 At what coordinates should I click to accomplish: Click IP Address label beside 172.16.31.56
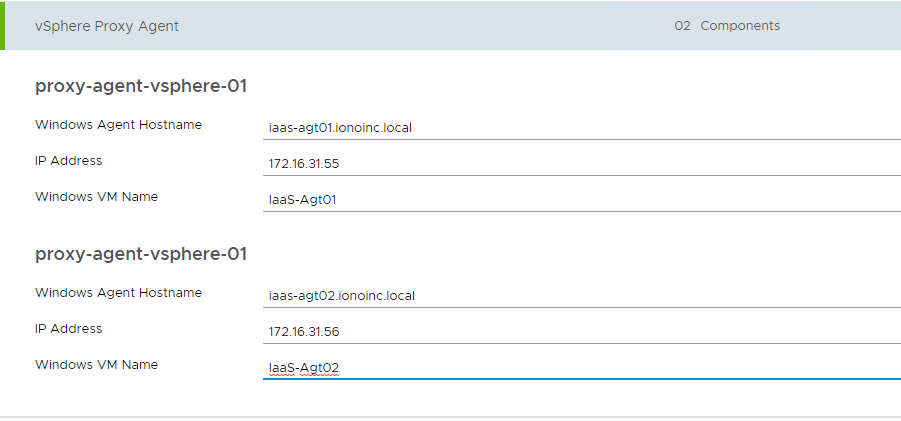click(x=68, y=329)
